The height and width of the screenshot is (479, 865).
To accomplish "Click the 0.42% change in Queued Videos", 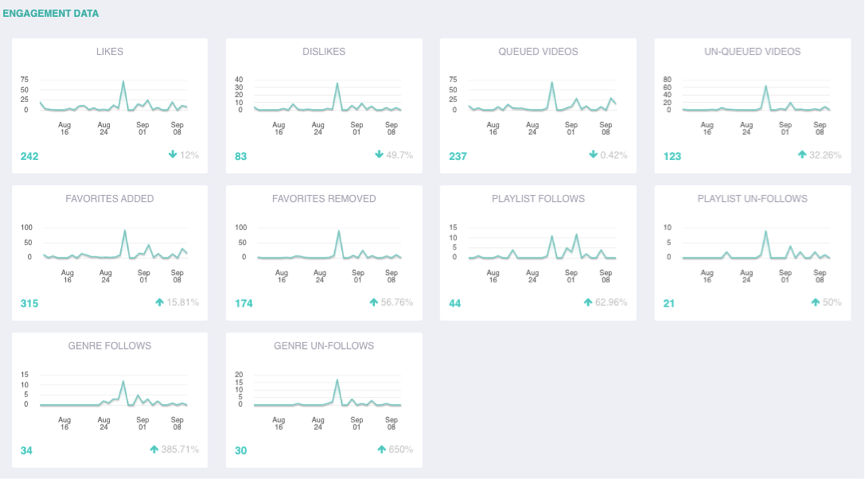I will point(613,155).
